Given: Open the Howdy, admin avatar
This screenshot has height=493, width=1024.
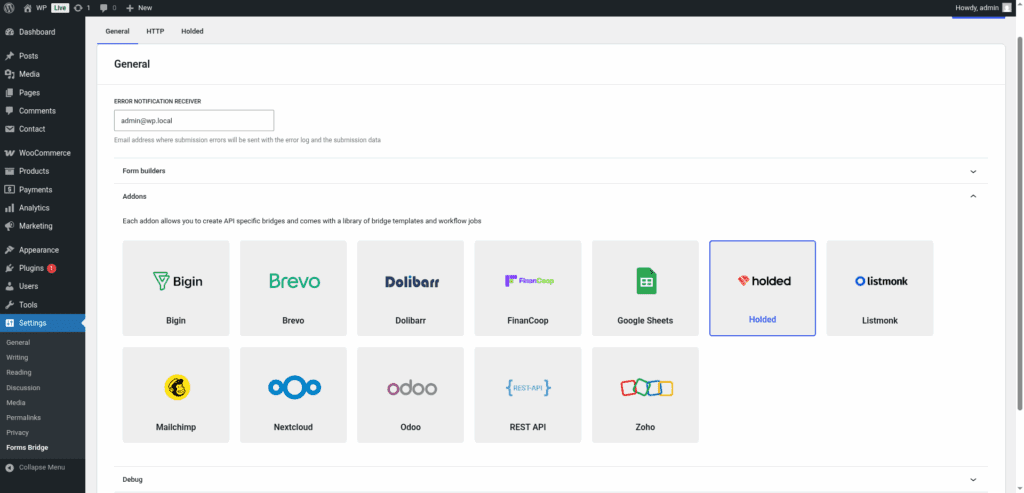Looking at the screenshot, I should point(1007,8).
